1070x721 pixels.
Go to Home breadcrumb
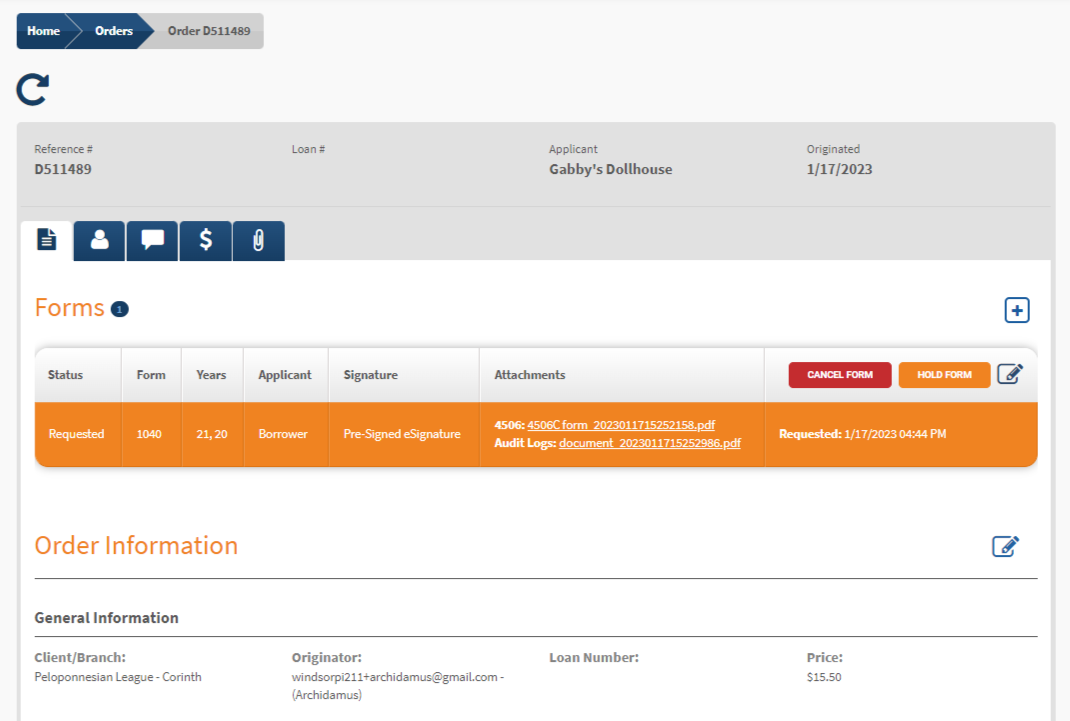[43, 31]
